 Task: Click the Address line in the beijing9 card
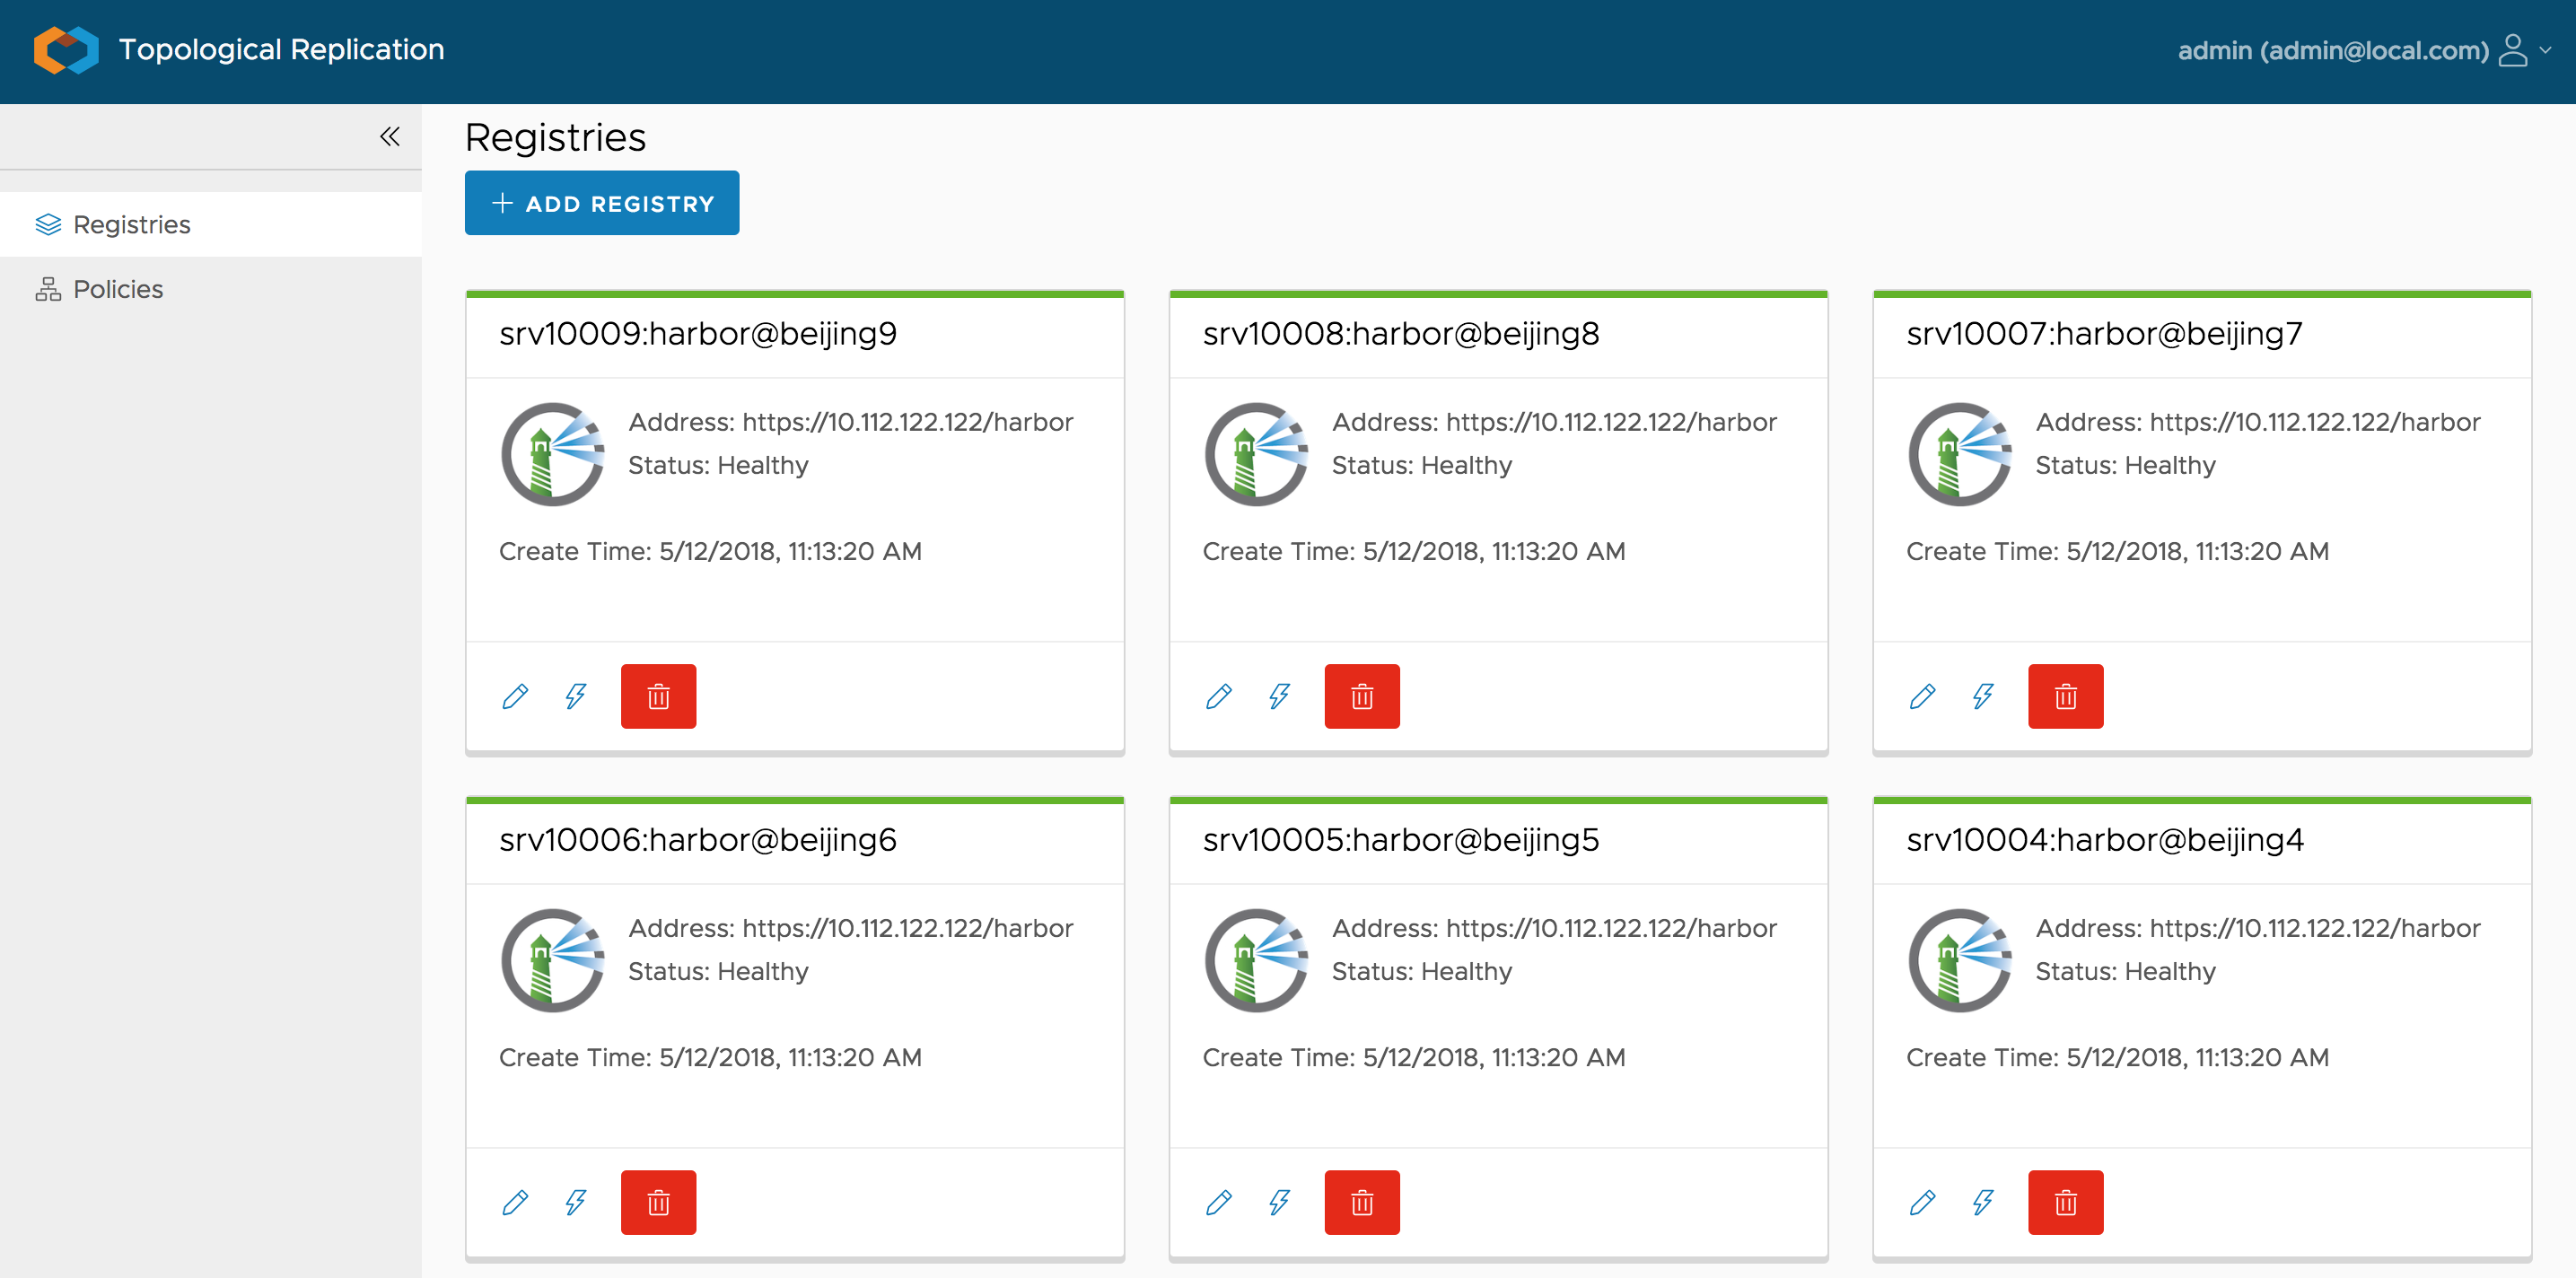[x=851, y=422]
